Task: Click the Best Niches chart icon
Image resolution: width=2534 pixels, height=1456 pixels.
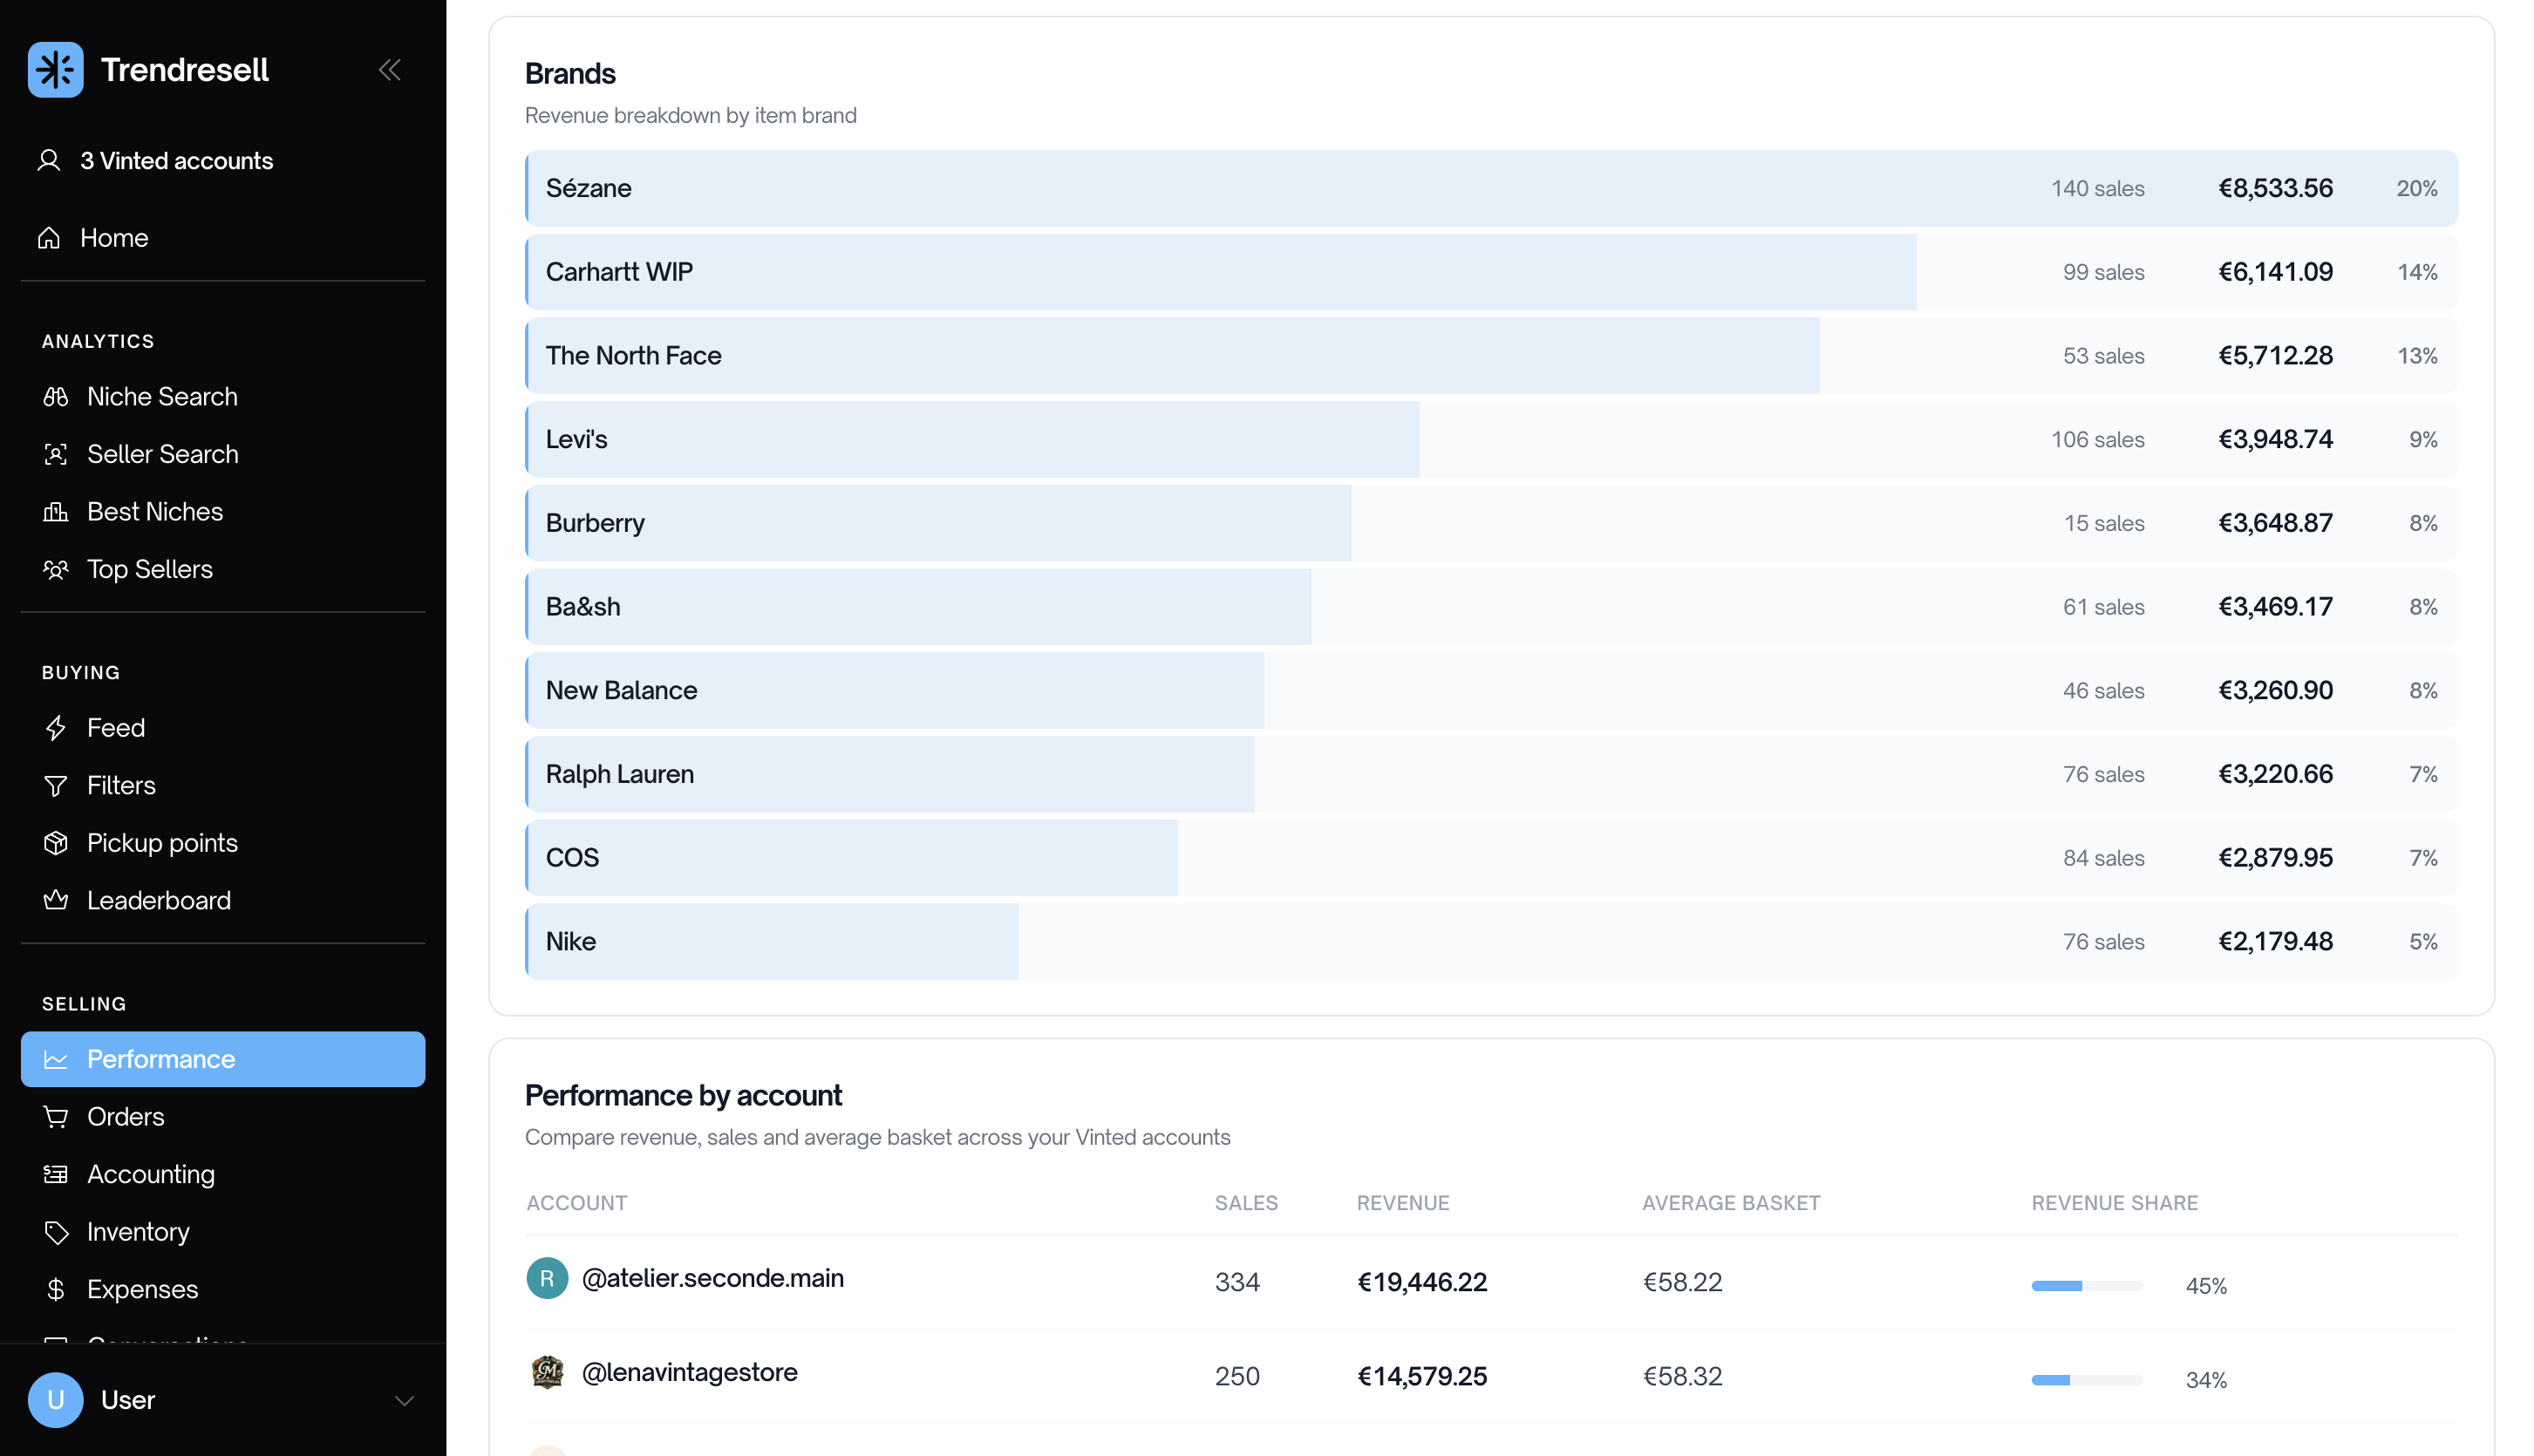Action: [x=56, y=512]
